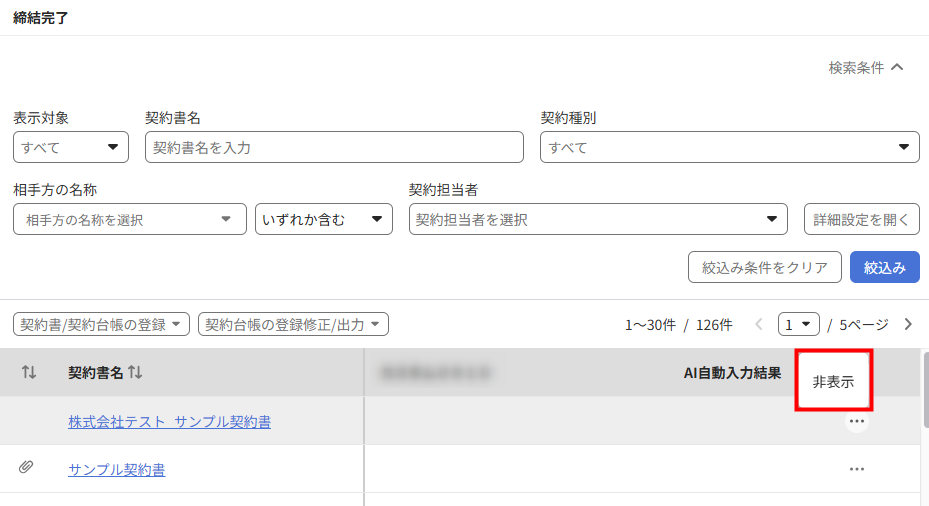Collapse the 検索条件 search conditions panel
Image resolution: width=929 pixels, height=506 pixels.
click(866, 68)
